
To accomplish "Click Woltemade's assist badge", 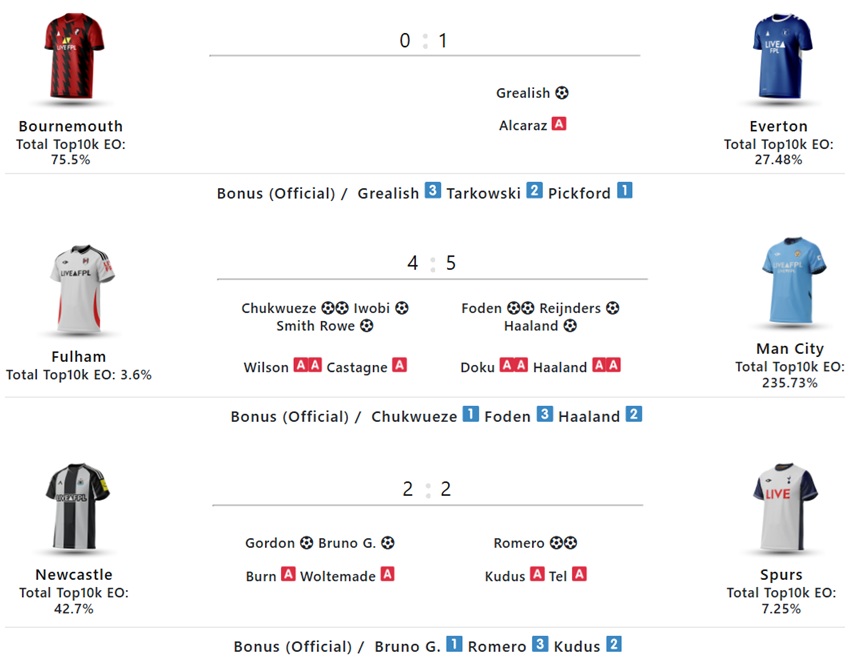I will coord(387,575).
